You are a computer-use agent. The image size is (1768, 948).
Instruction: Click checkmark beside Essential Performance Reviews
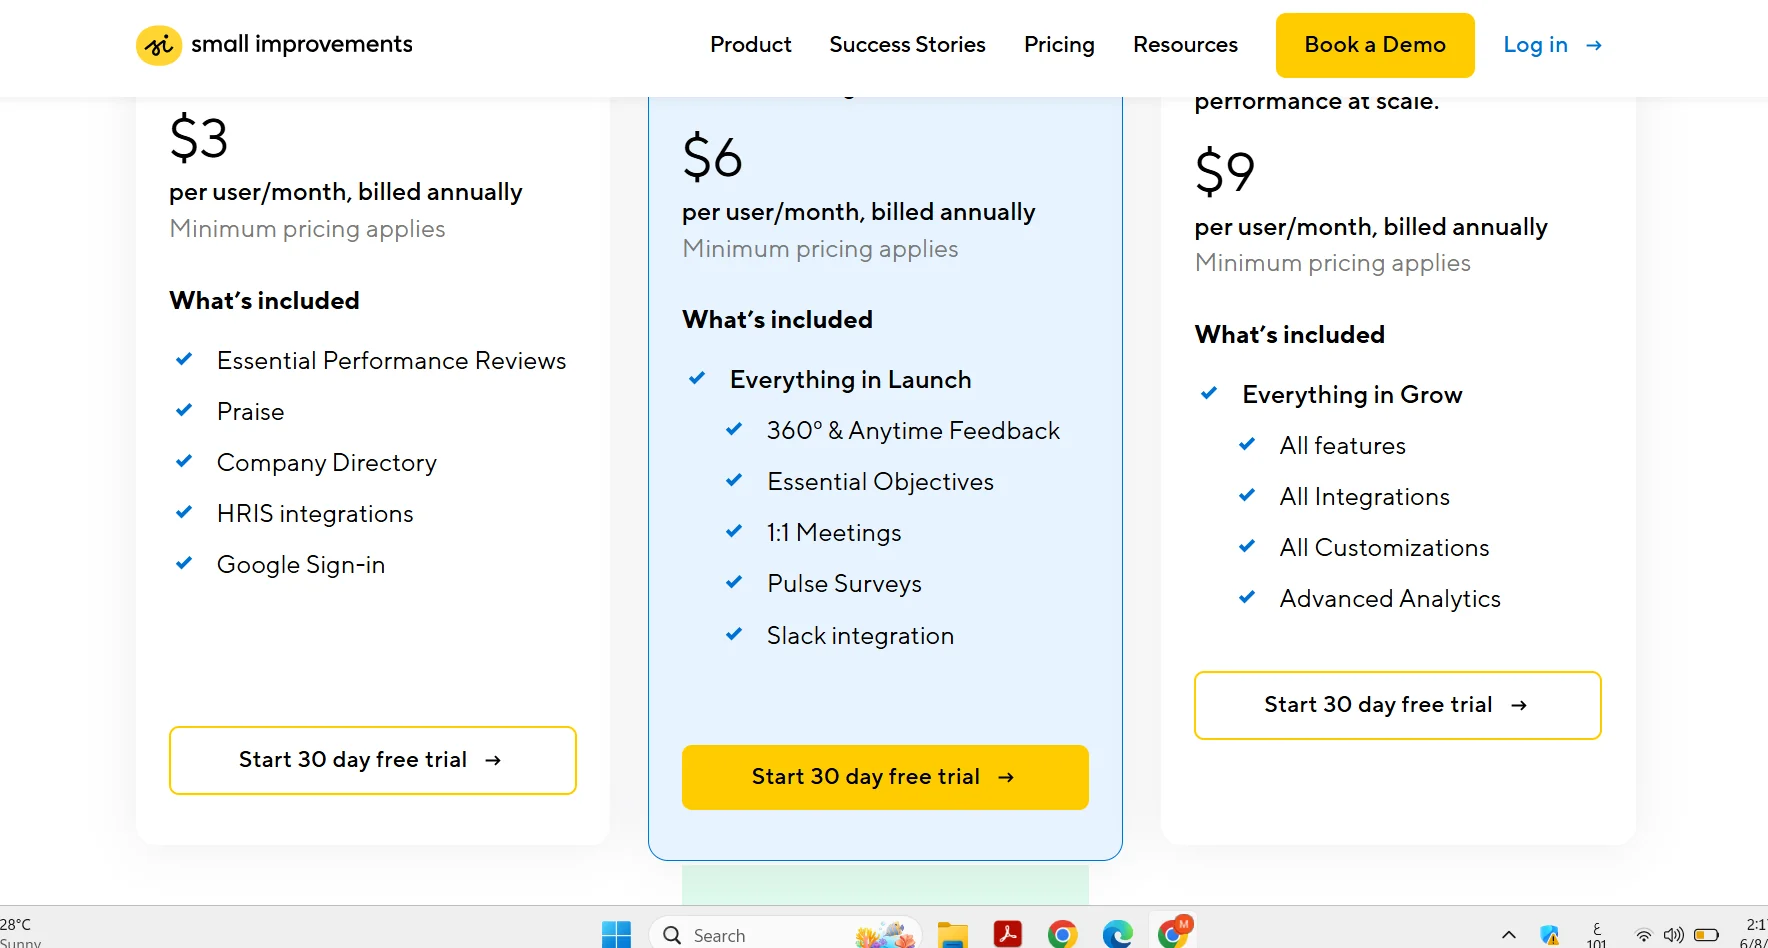click(x=184, y=359)
